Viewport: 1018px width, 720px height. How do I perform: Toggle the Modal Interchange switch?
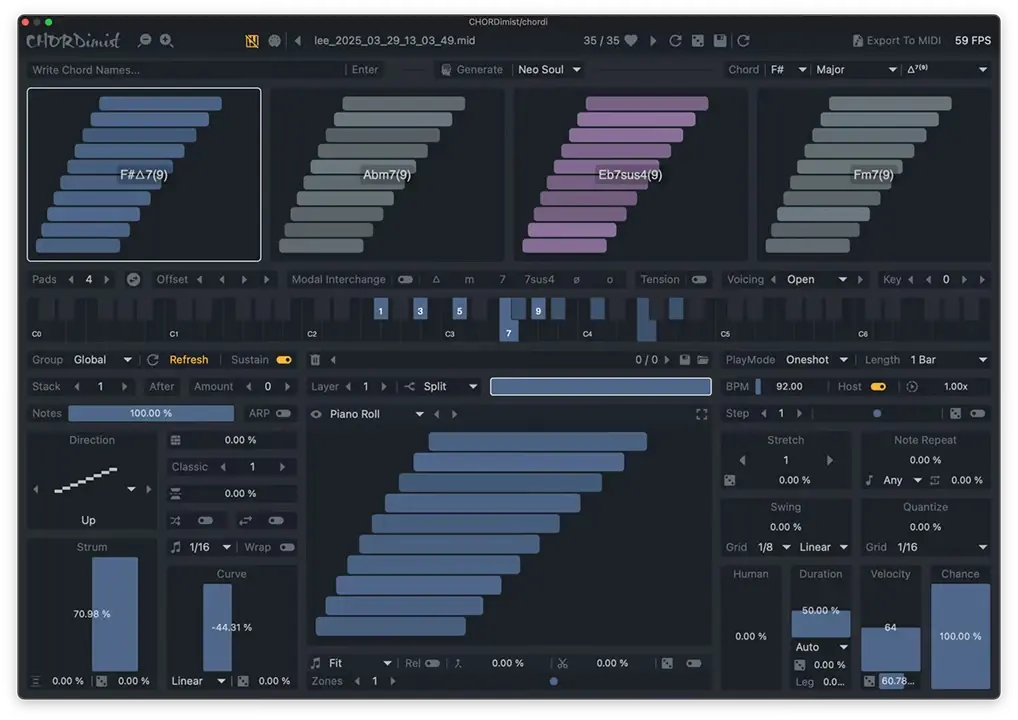coord(405,280)
